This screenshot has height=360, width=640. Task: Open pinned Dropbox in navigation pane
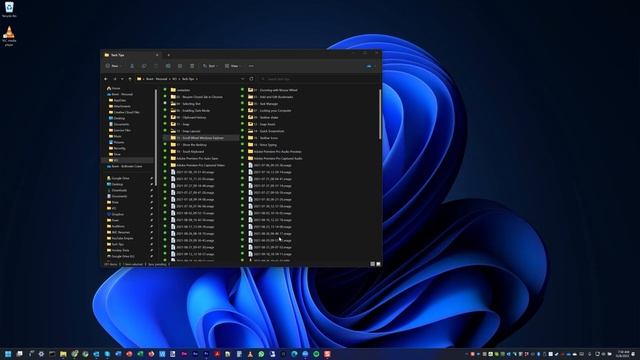click(x=115, y=214)
